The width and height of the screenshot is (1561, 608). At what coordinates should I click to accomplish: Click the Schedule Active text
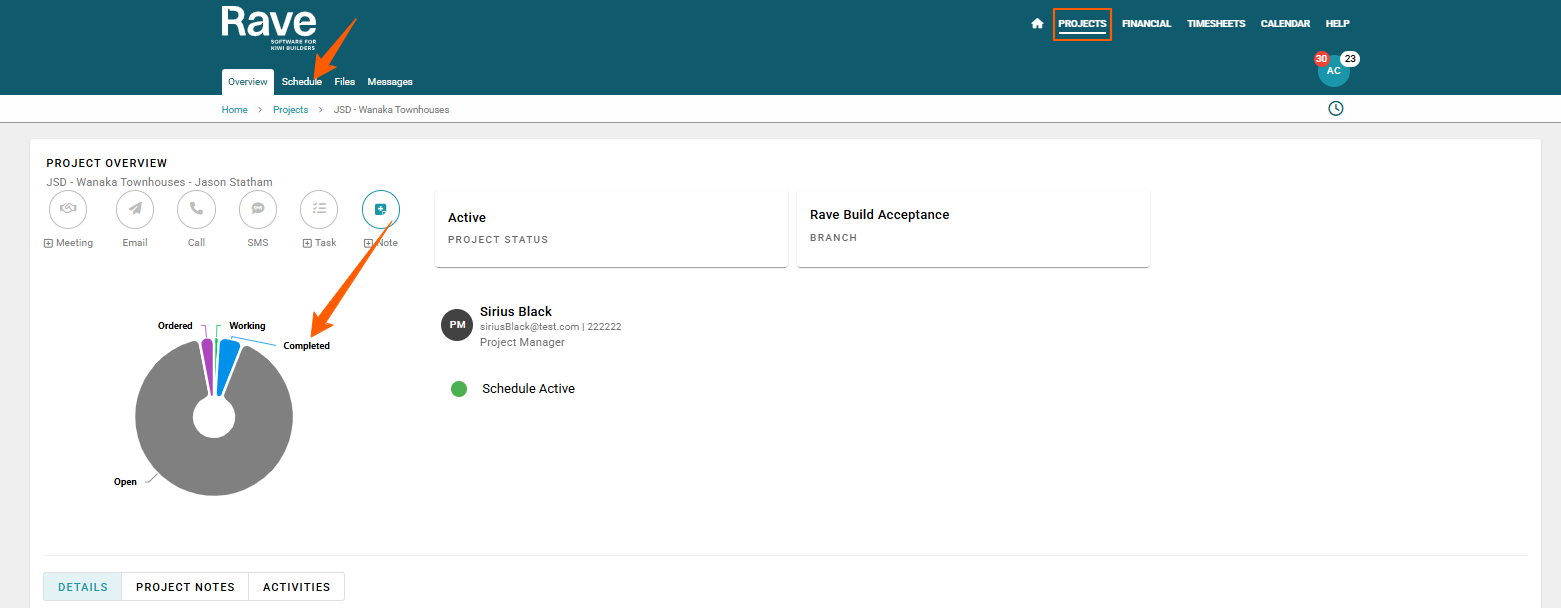tap(528, 389)
